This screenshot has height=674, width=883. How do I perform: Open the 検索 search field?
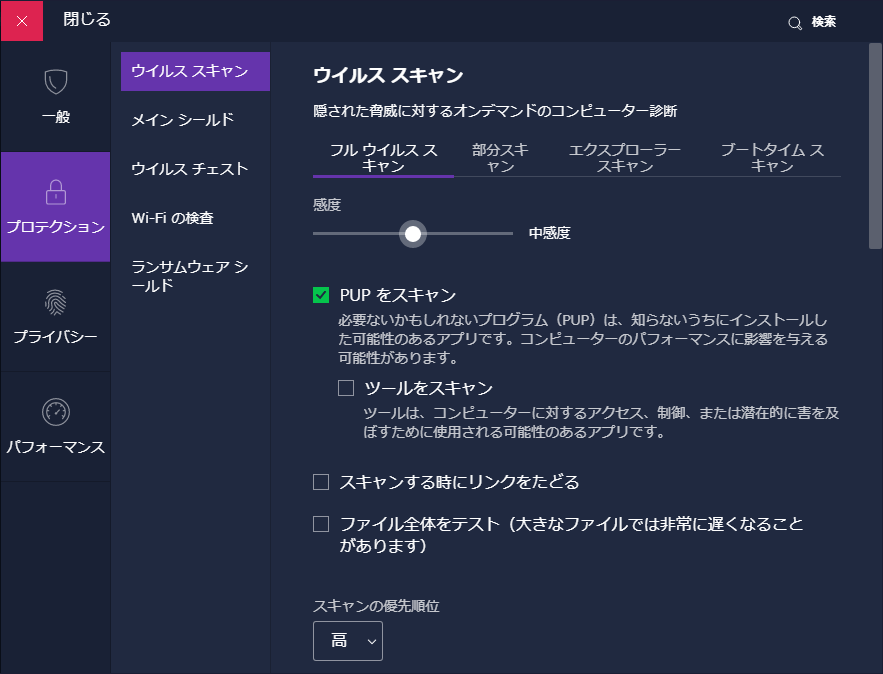pos(823,22)
